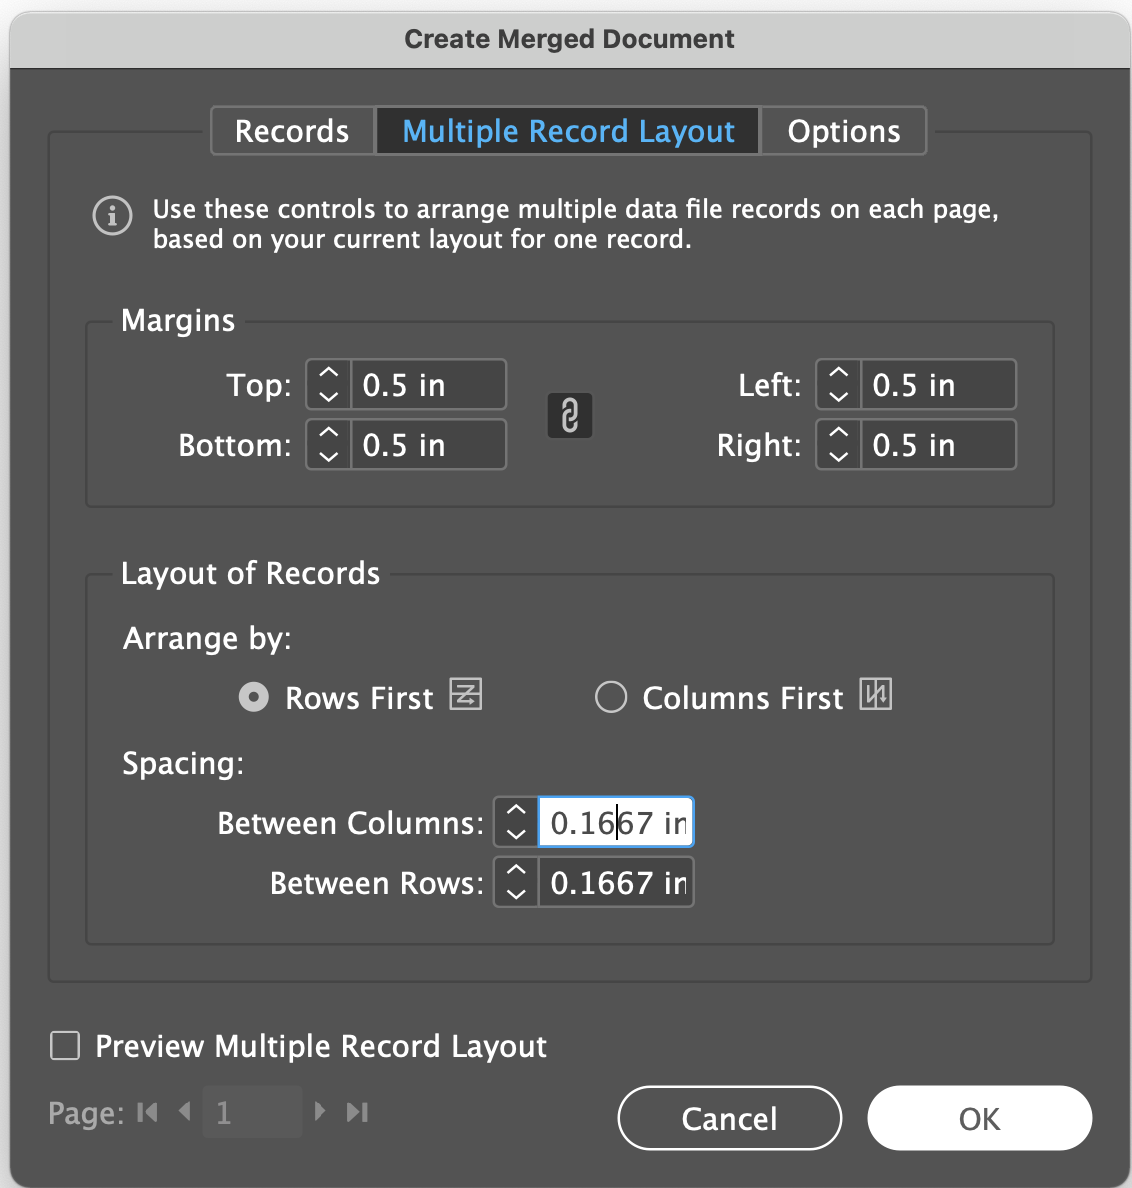This screenshot has height=1188, width=1132.
Task: Increase Between Columns spacing with the stepper
Action: (515, 811)
